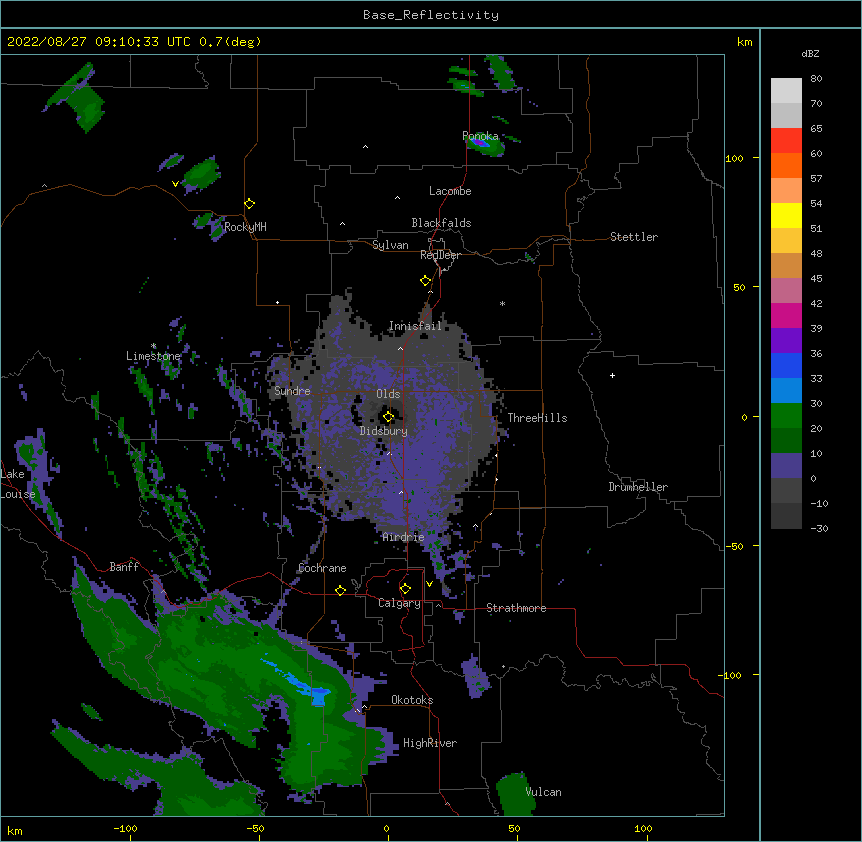This screenshot has width=862, height=842.
Task: Click the Ponoka city label
Action: tap(480, 136)
